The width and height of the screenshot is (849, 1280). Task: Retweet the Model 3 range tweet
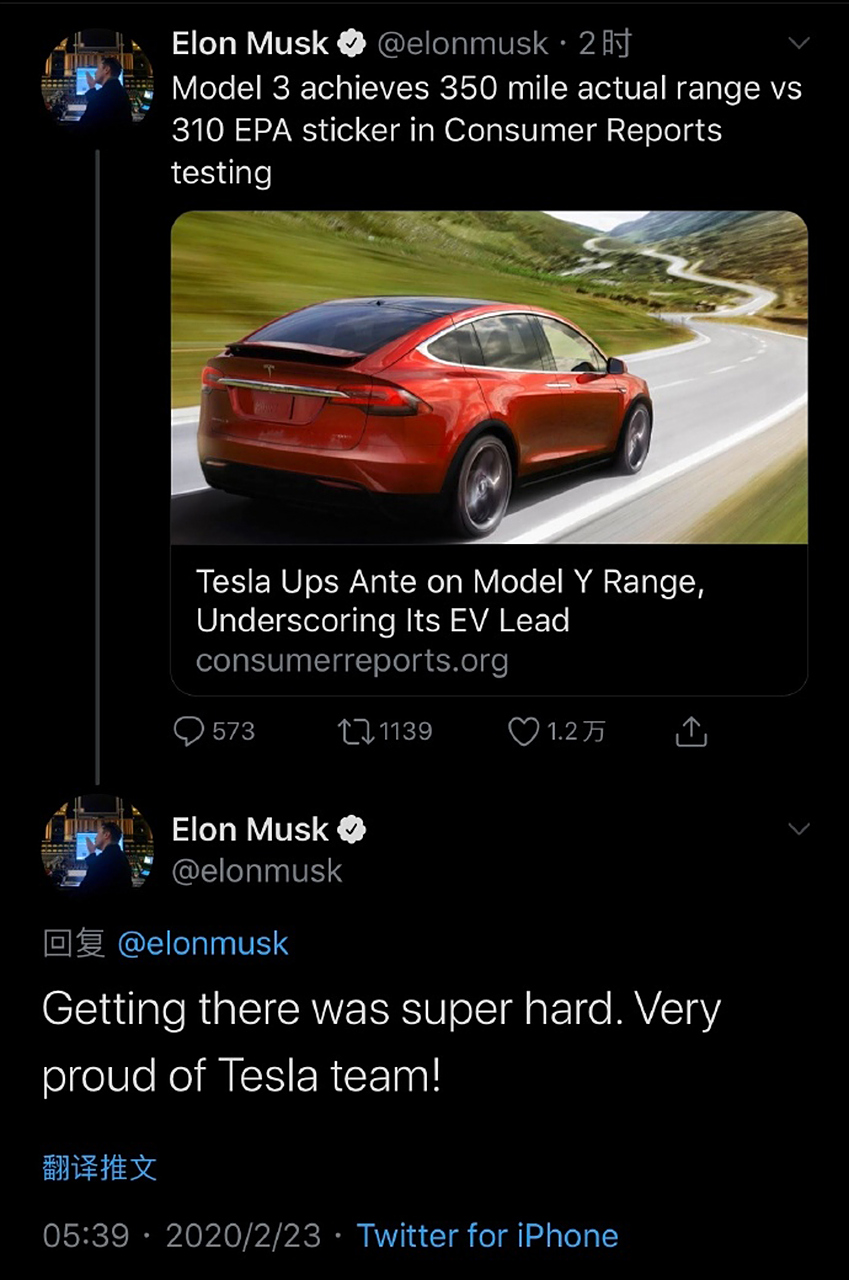tap(356, 732)
